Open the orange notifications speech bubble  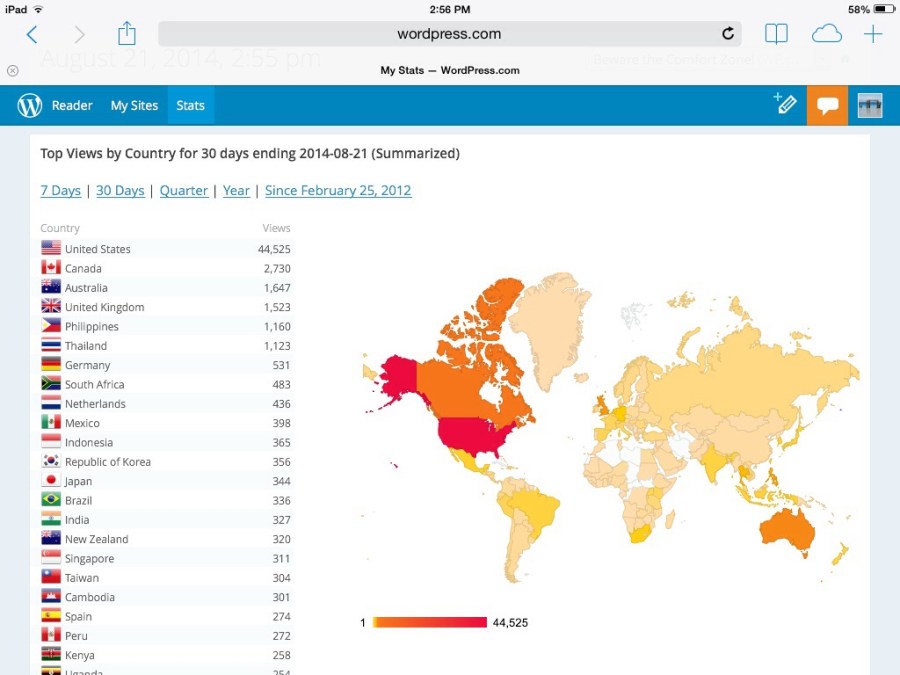[827, 105]
